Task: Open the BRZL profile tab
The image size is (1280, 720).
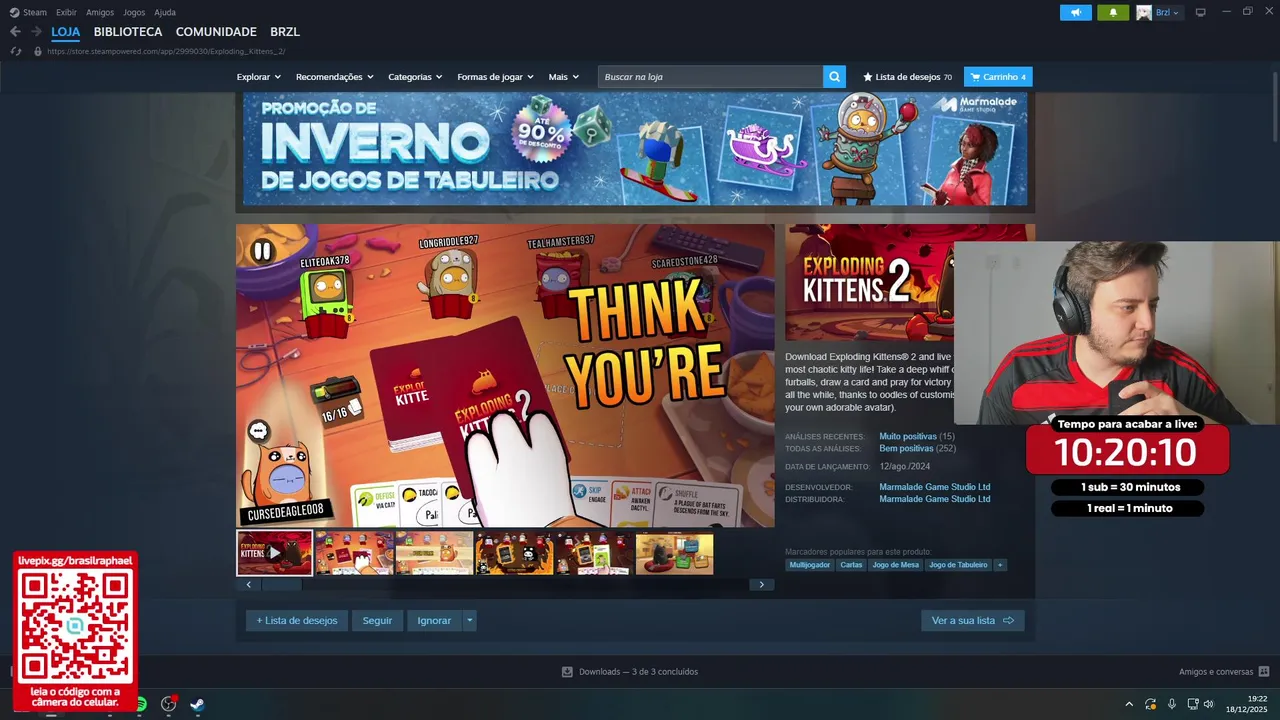Action: coord(285,32)
